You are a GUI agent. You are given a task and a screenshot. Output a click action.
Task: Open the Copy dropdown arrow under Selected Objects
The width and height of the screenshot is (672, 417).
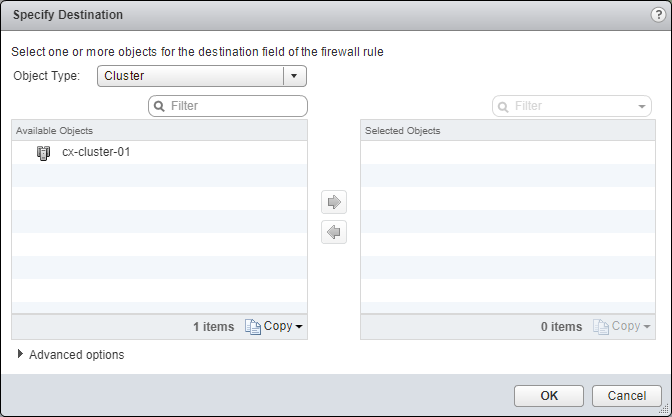tap(647, 327)
